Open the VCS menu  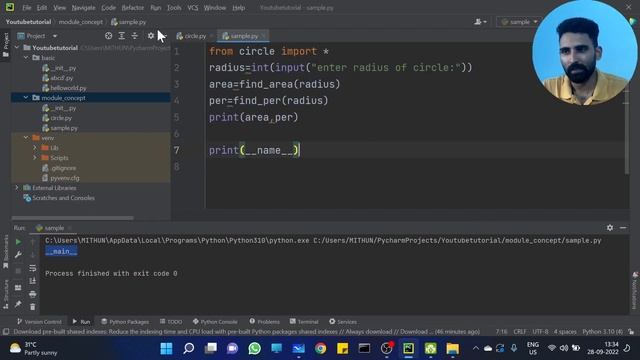(193, 8)
